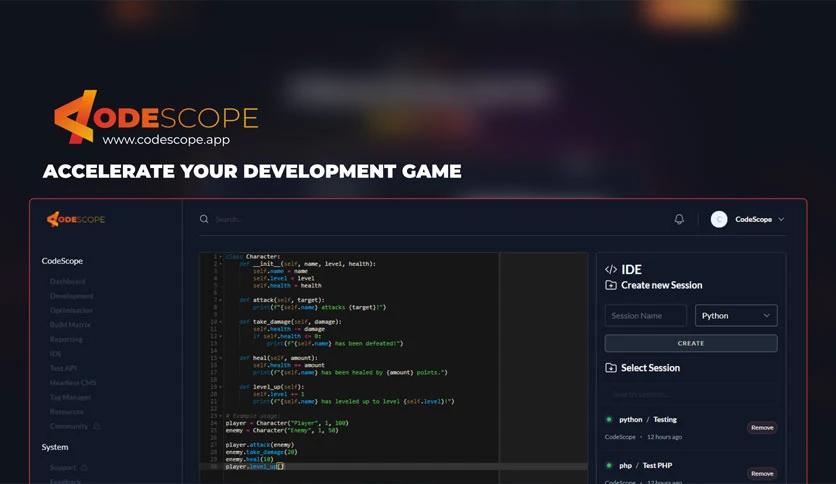Viewport: 836px width, 484px height.
Task: Remove the php Test PHP session
Action: 762,473
